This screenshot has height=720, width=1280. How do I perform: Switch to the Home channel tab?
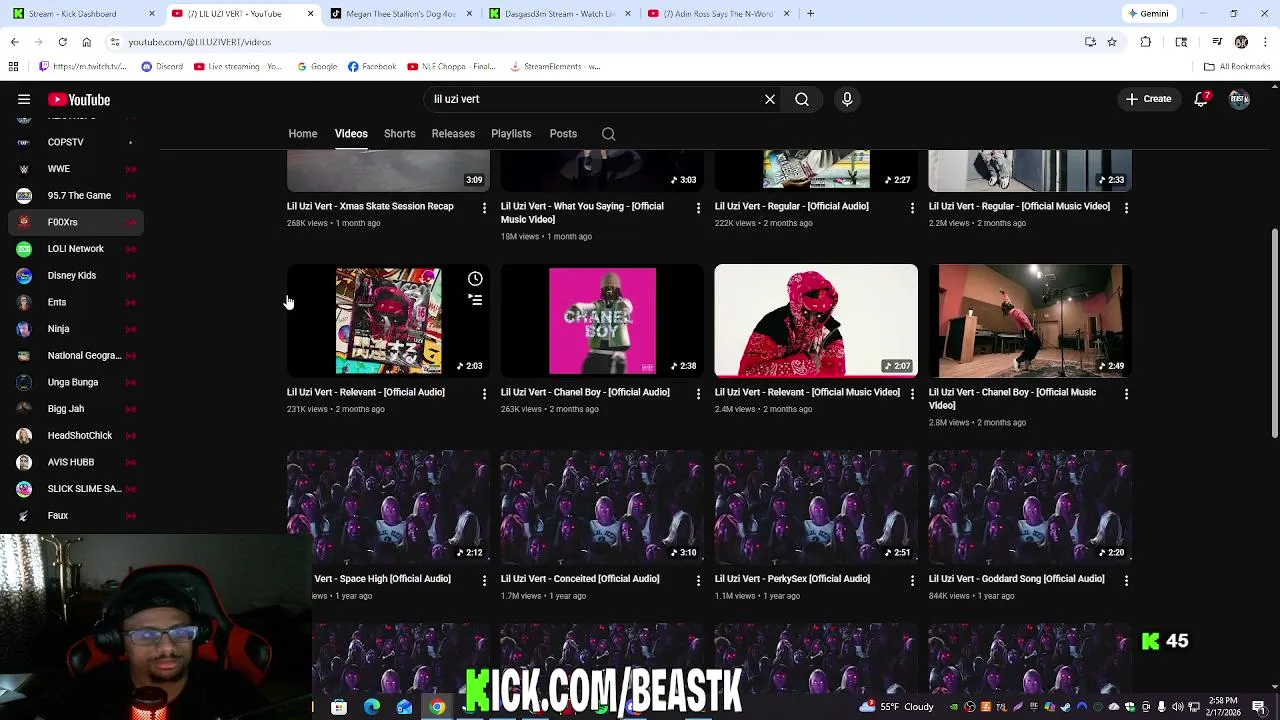pos(303,134)
